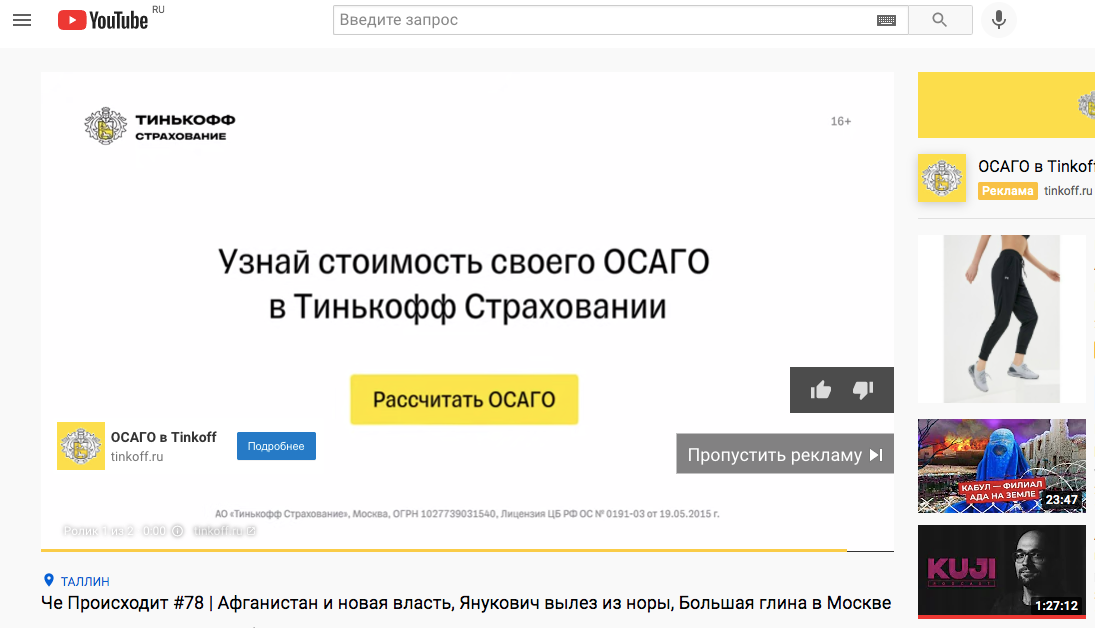Click the АО «Тинькофф Страхование» license disclaimer

[x=467, y=513]
